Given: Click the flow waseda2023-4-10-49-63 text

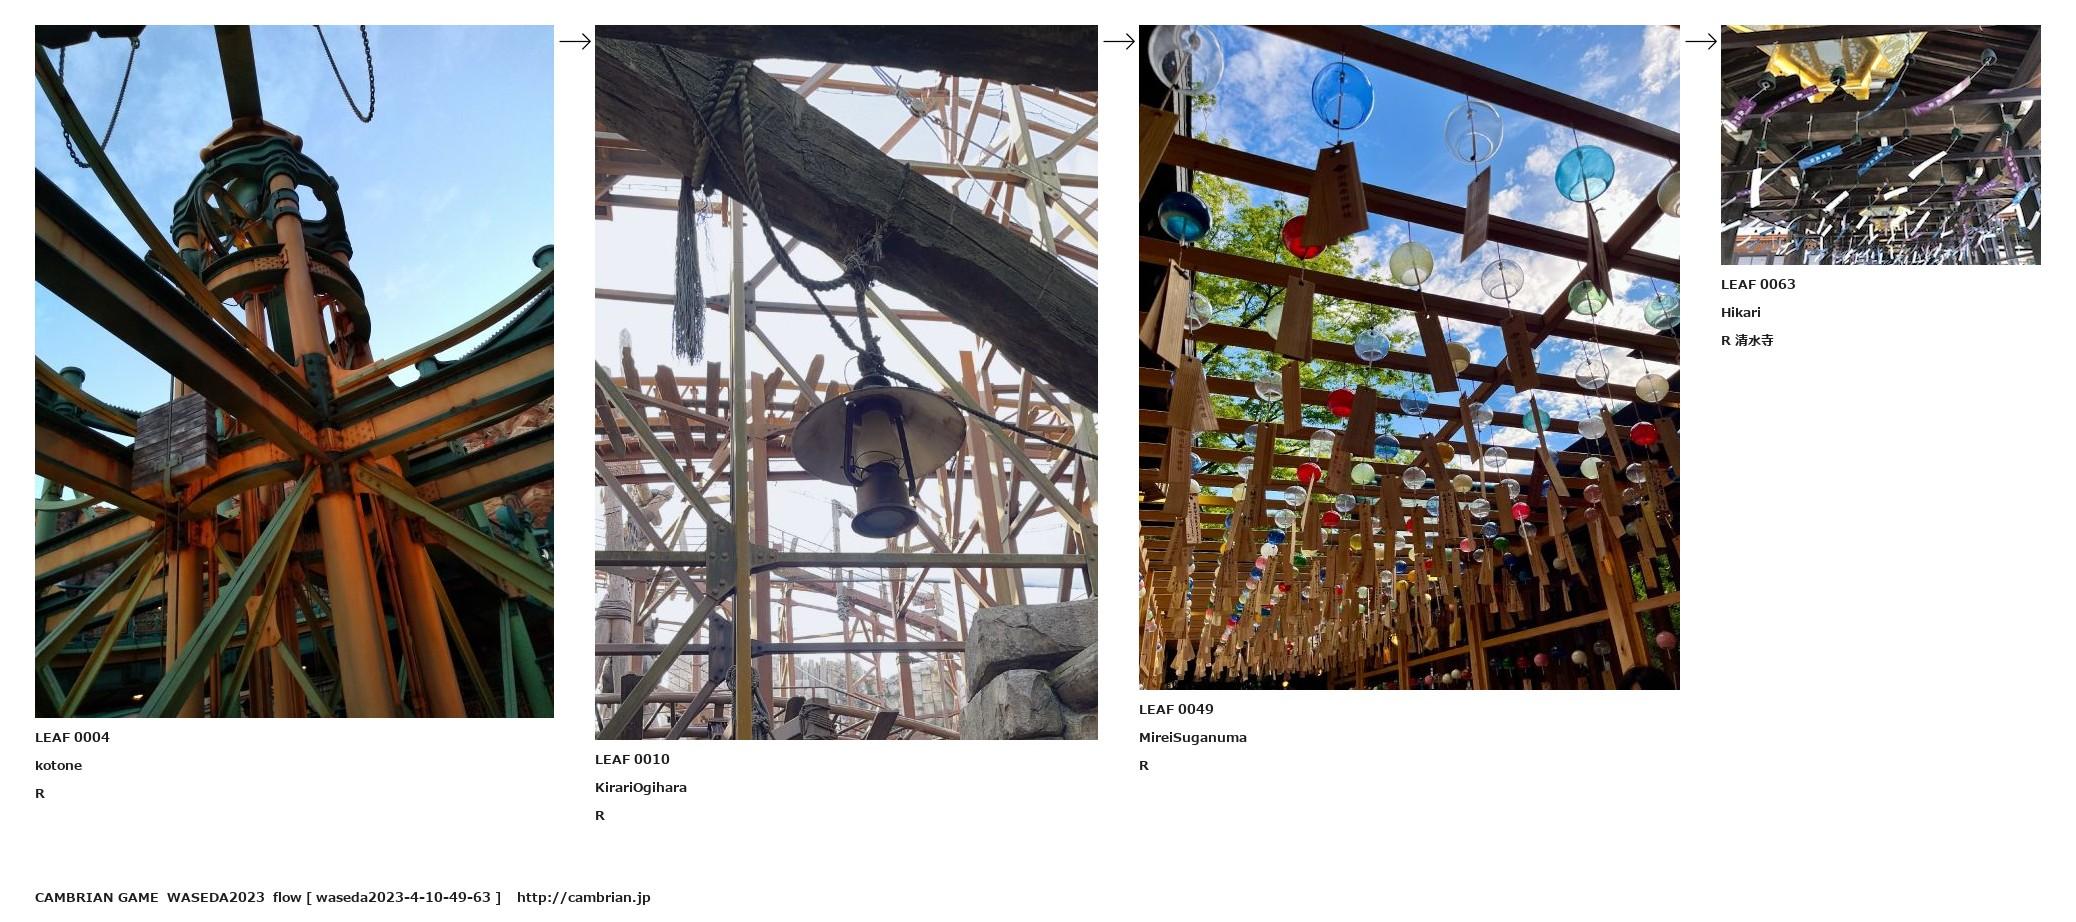Looking at the screenshot, I should 387,897.
